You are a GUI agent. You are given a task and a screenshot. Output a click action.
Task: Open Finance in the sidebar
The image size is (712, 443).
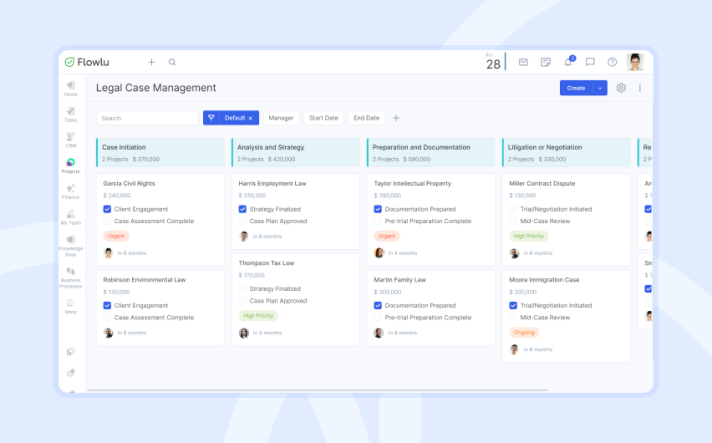pos(70,192)
